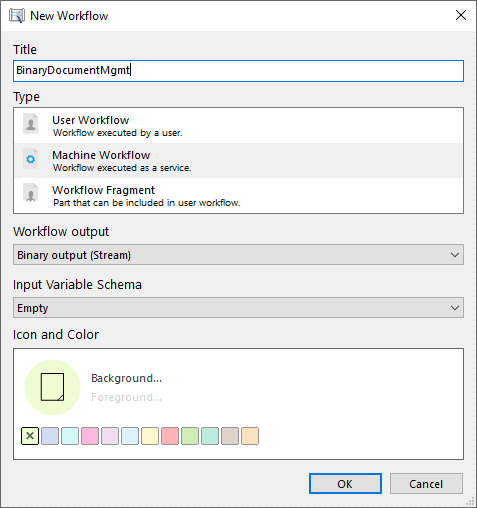The height and width of the screenshot is (508, 477).
Task: Open the Background color link
Action: [x=126, y=378]
